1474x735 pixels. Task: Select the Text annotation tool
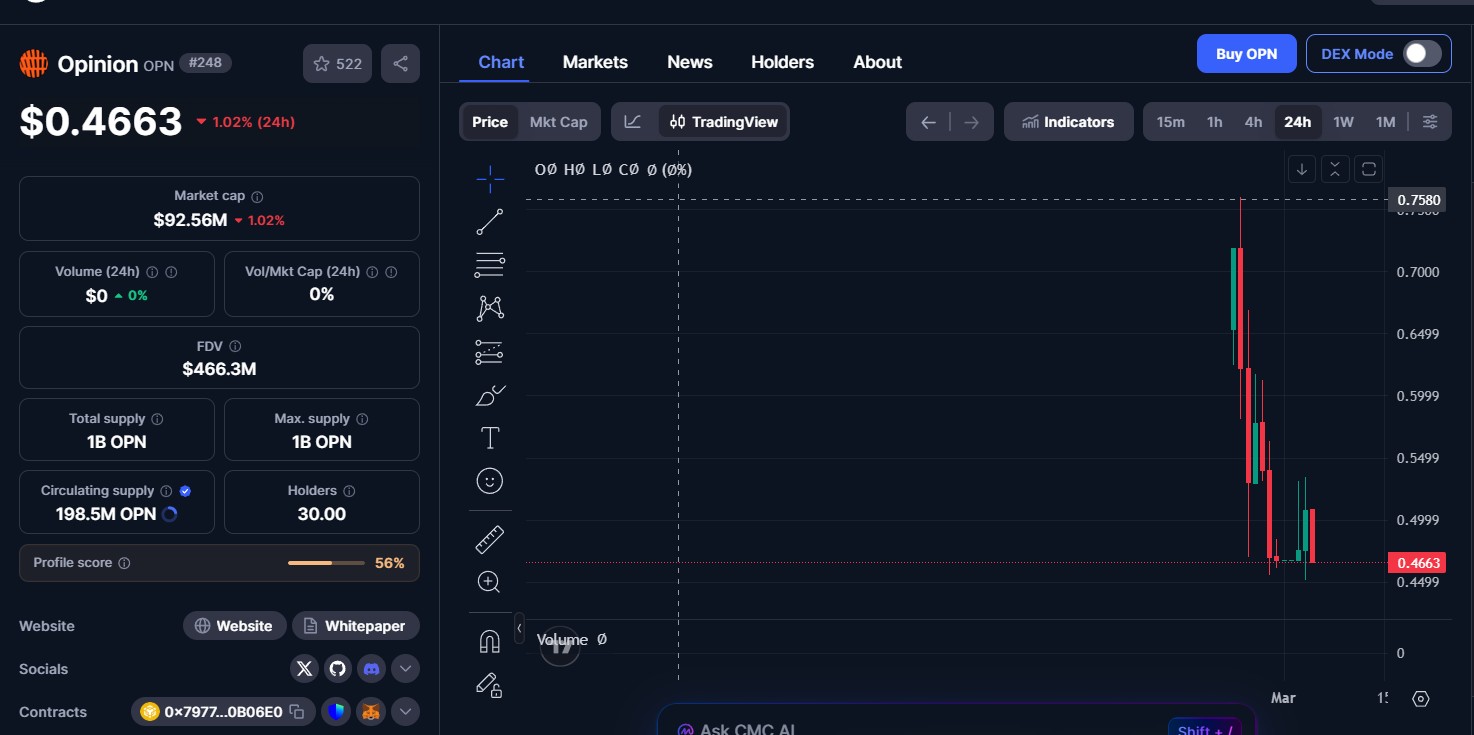489,437
